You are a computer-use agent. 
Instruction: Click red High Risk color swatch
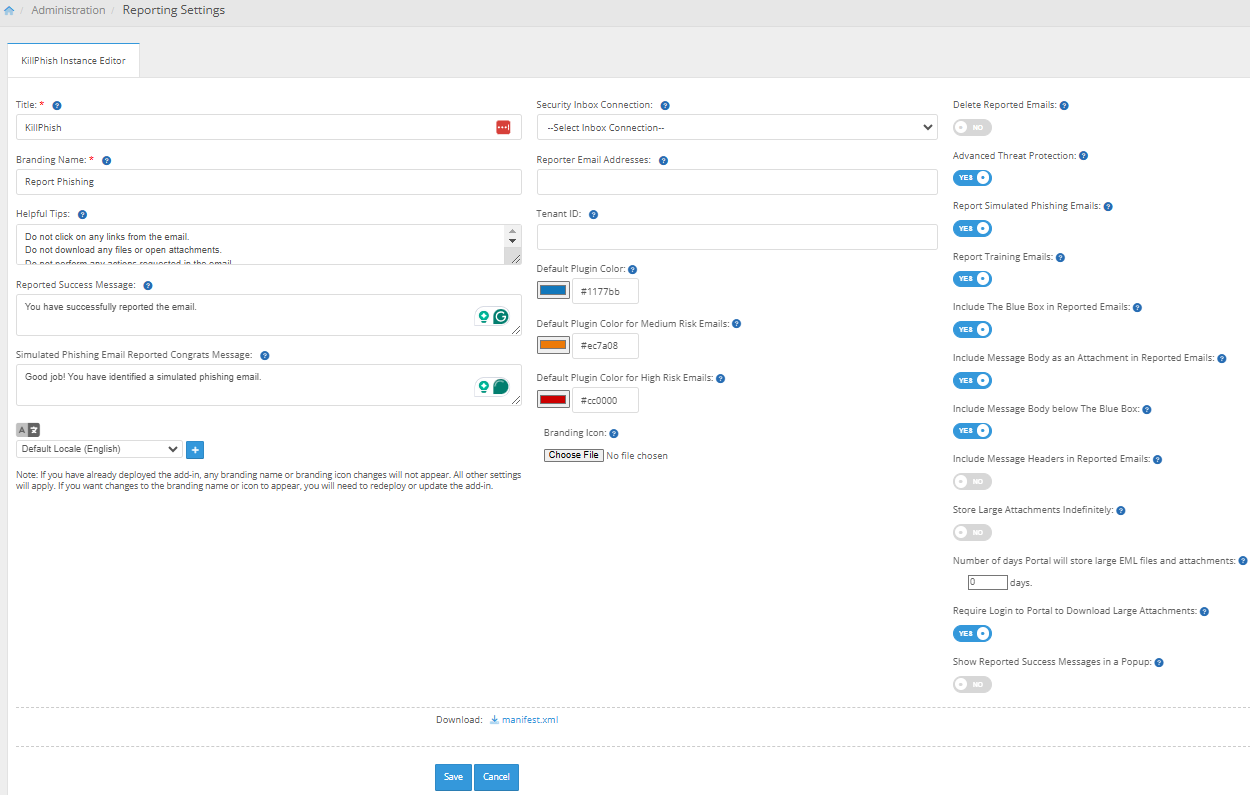tap(553, 400)
